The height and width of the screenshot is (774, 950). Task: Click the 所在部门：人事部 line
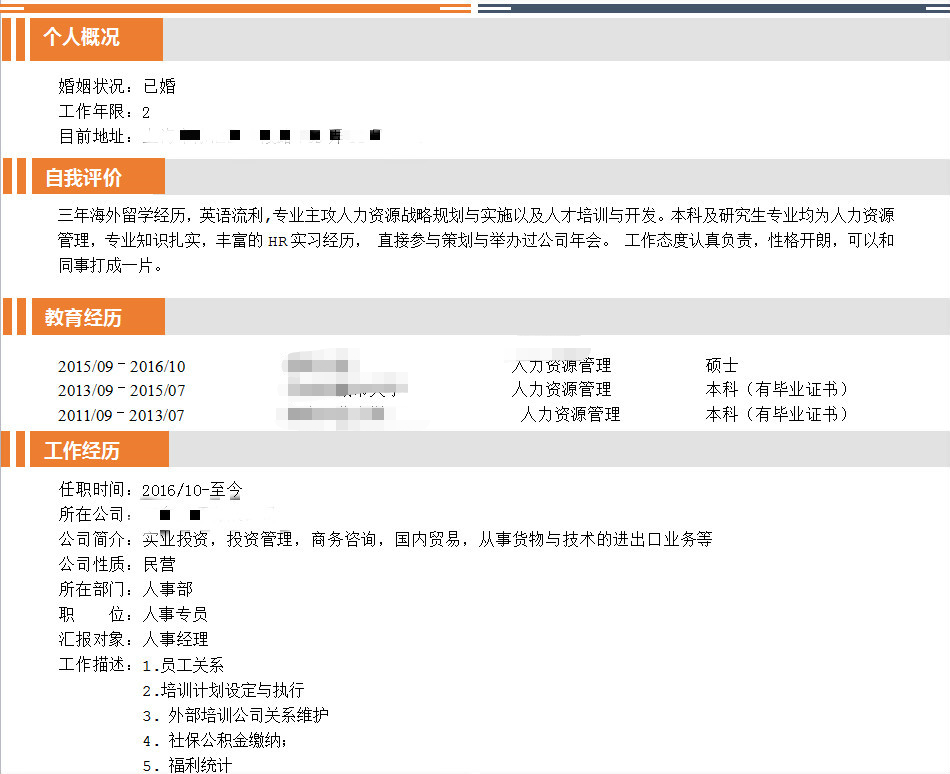coord(125,589)
